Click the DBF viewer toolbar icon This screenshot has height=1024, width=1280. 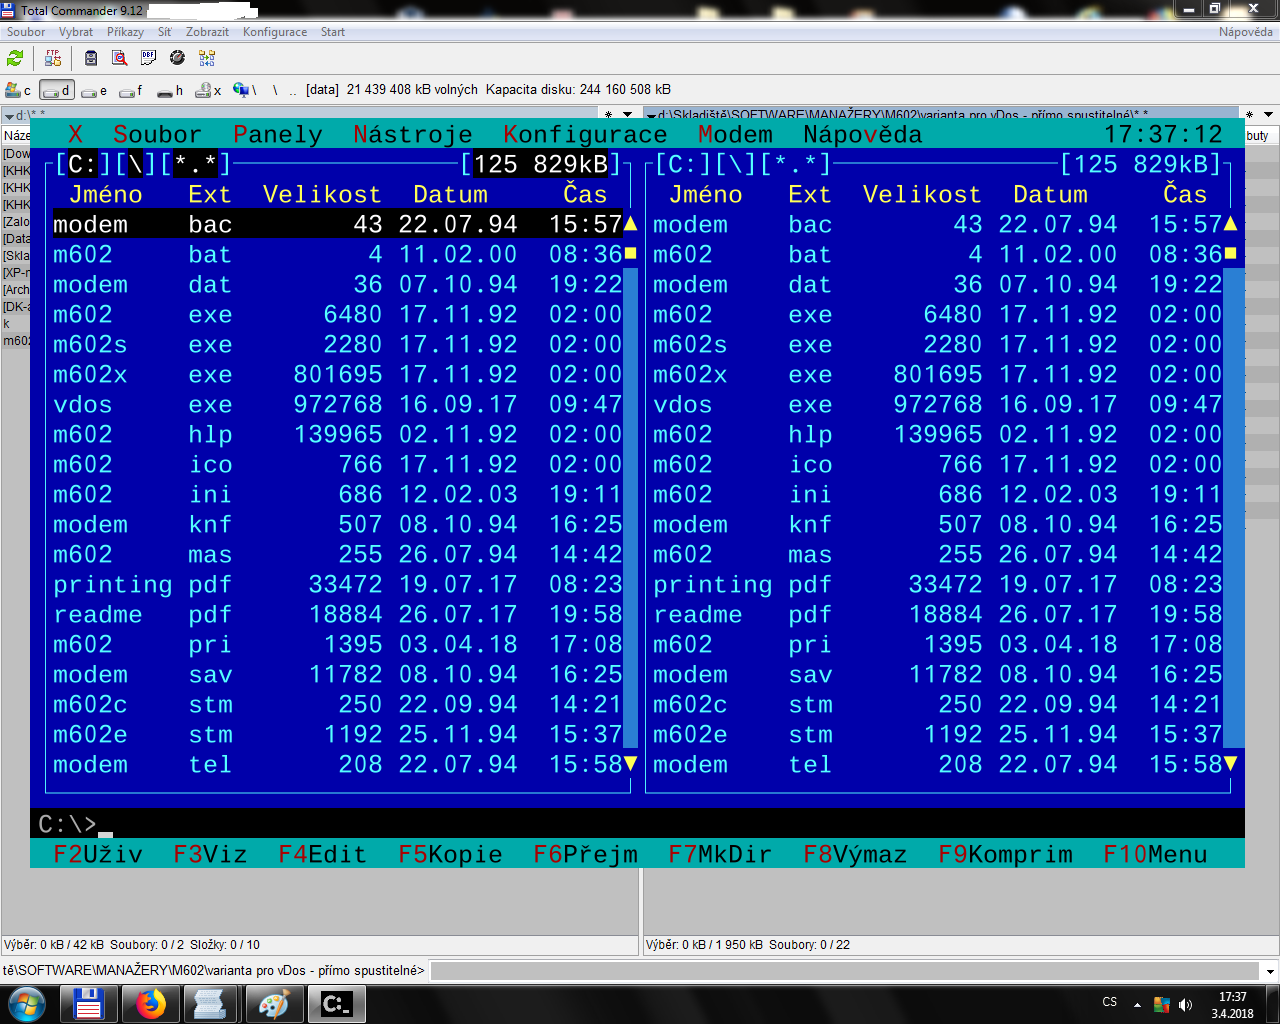click(x=149, y=58)
